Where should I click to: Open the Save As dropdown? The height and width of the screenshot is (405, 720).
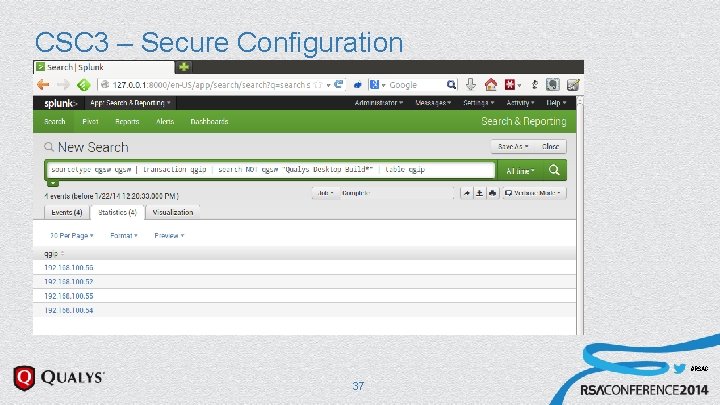click(x=513, y=146)
